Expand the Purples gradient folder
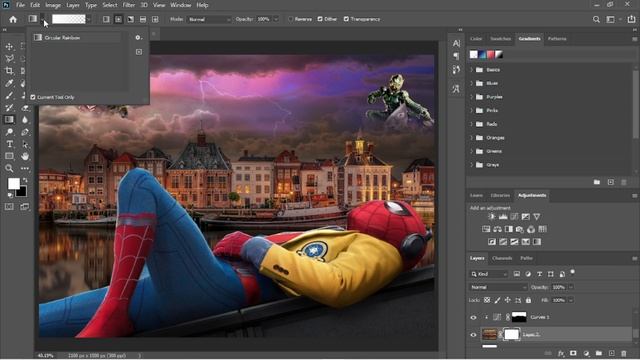Image resolution: width=640 pixels, height=360 pixels. 471,97
